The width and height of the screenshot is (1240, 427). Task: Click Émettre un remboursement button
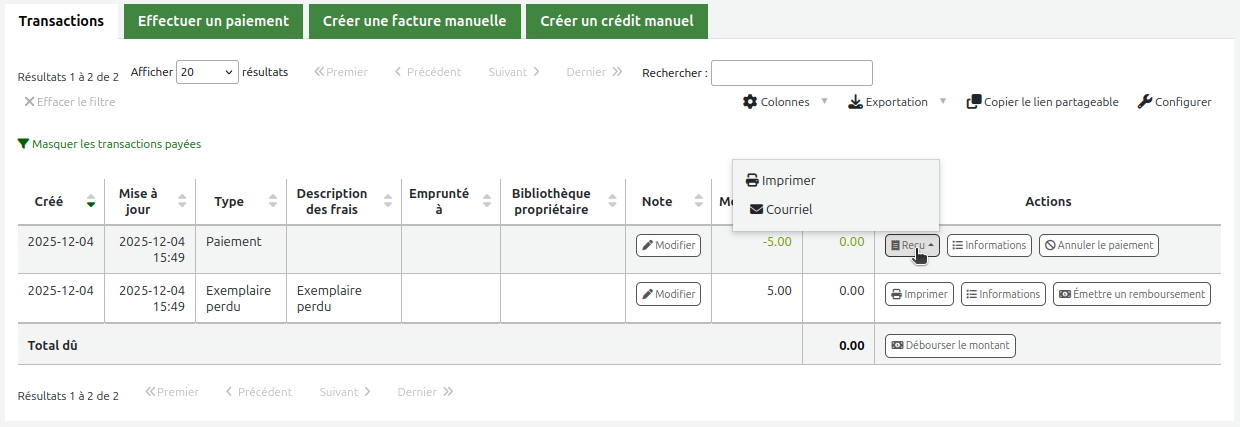coord(1131,294)
